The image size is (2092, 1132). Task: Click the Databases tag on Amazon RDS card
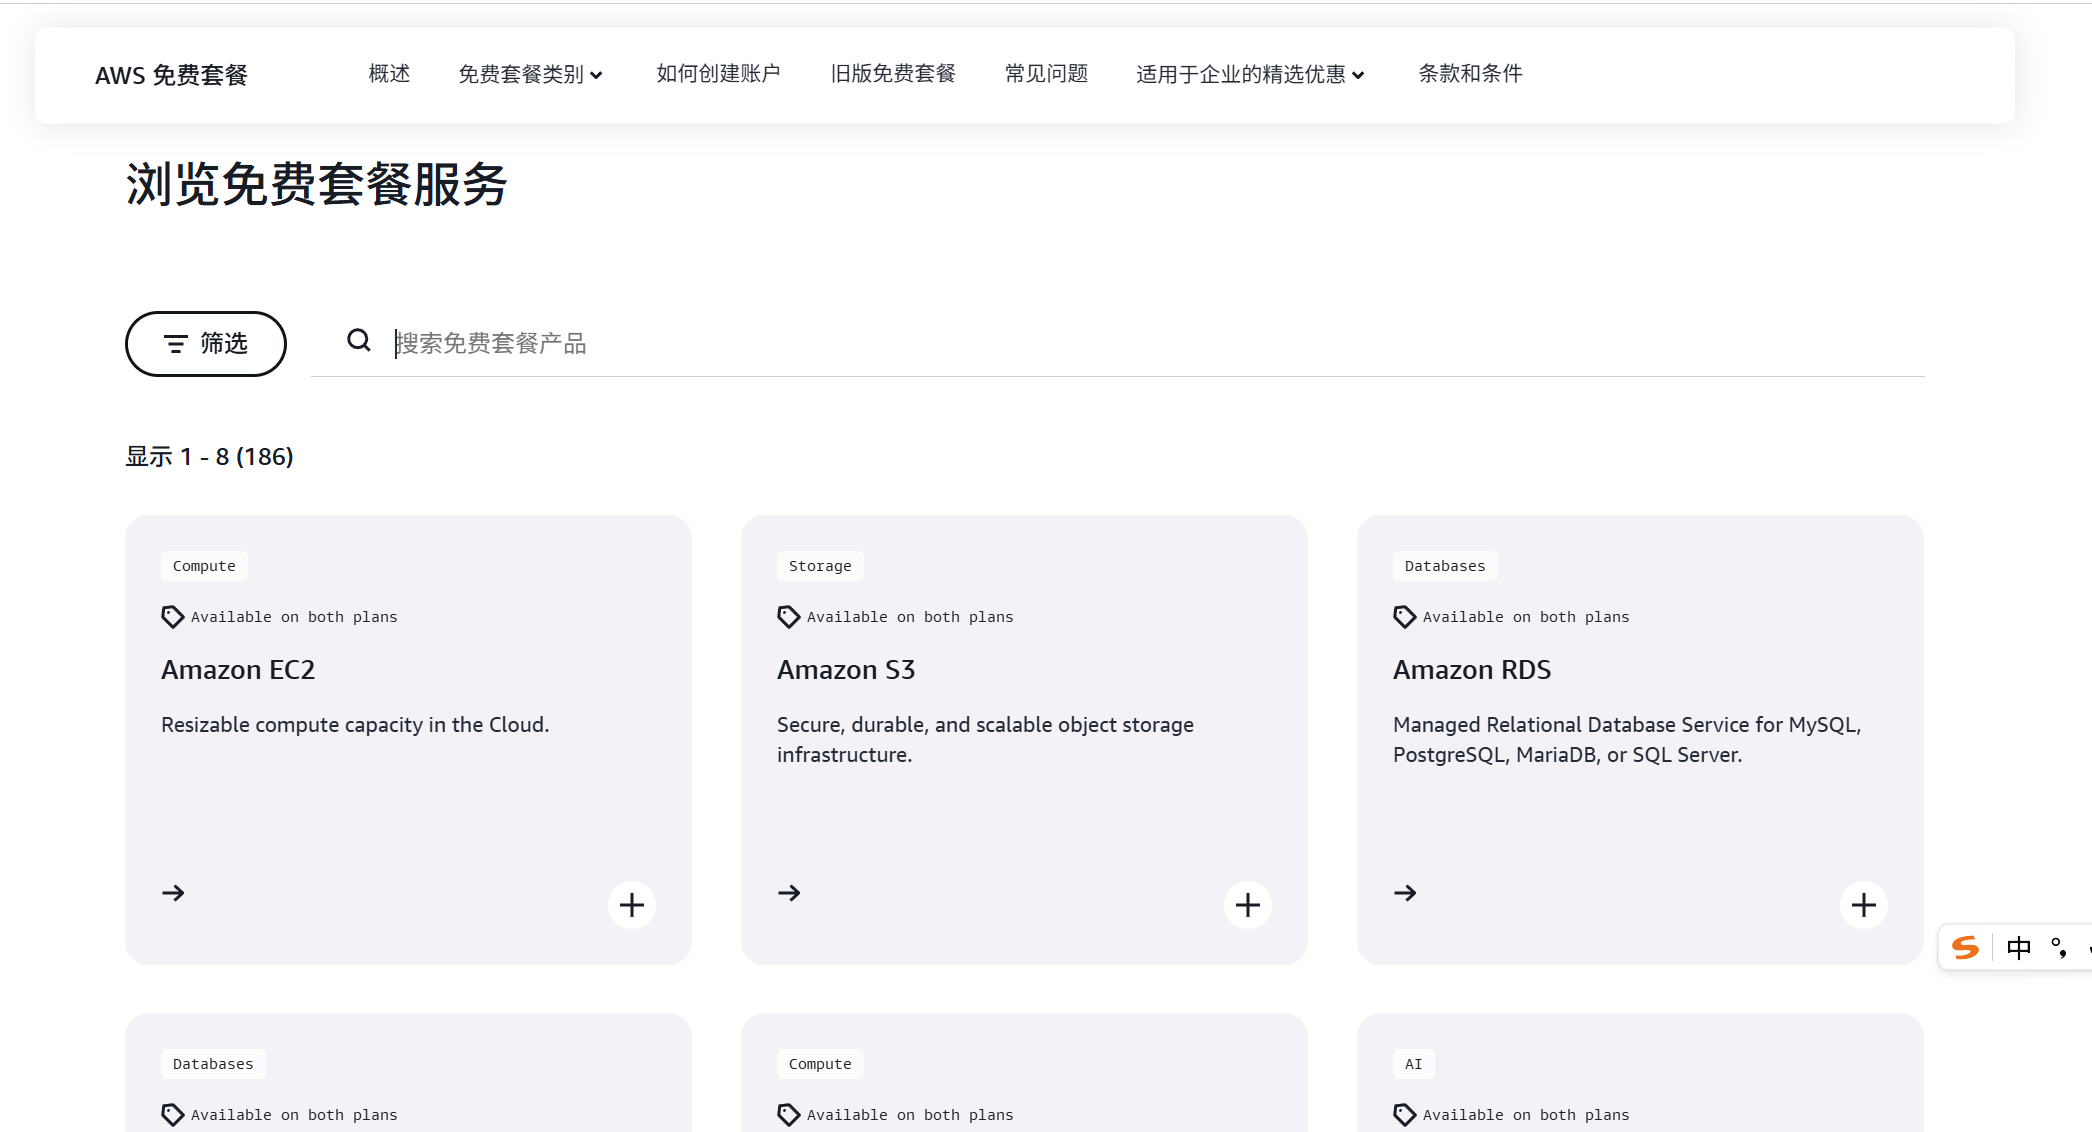coord(1445,566)
